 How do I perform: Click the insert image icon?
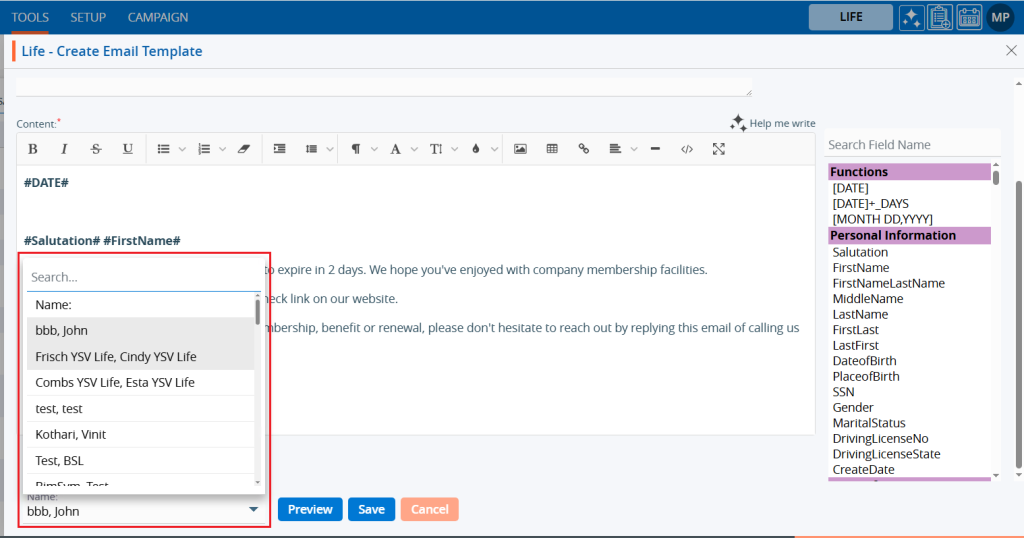[x=520, y=149]
